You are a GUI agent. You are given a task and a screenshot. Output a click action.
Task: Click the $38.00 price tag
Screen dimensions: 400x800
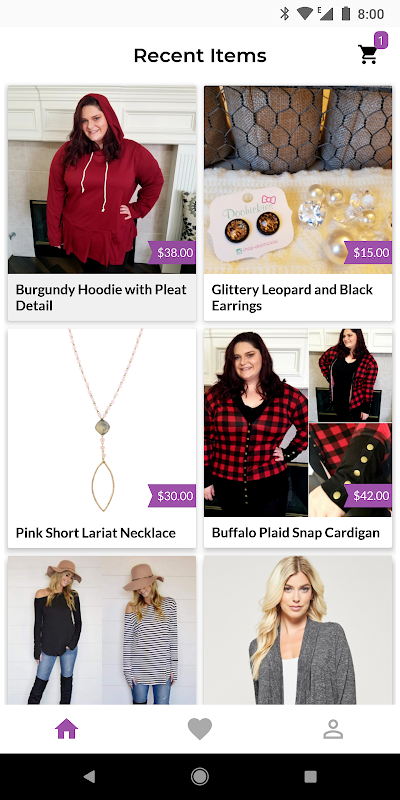(172, 253)
